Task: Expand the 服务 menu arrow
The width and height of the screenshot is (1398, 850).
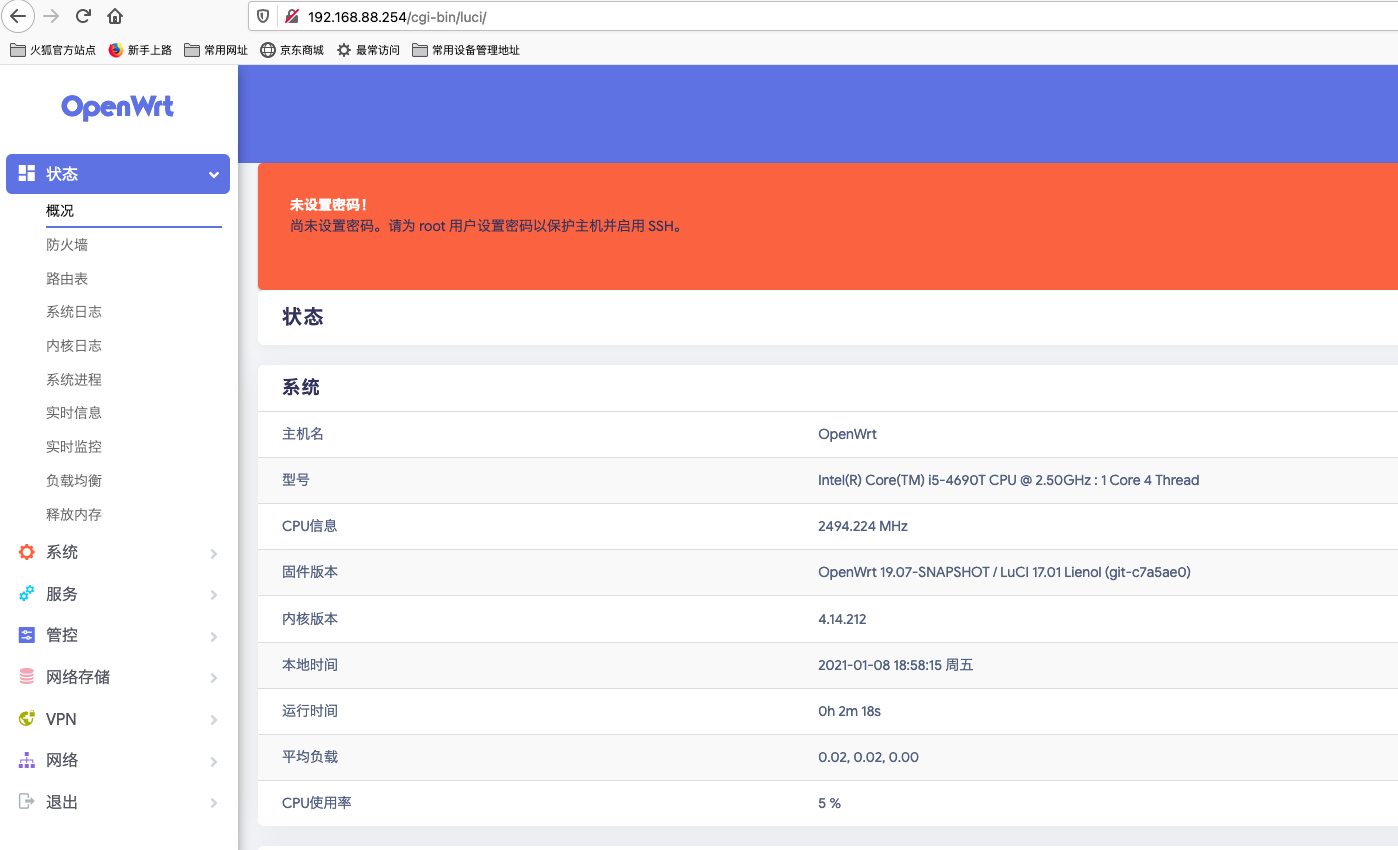Action: click(x=214, y=595)
